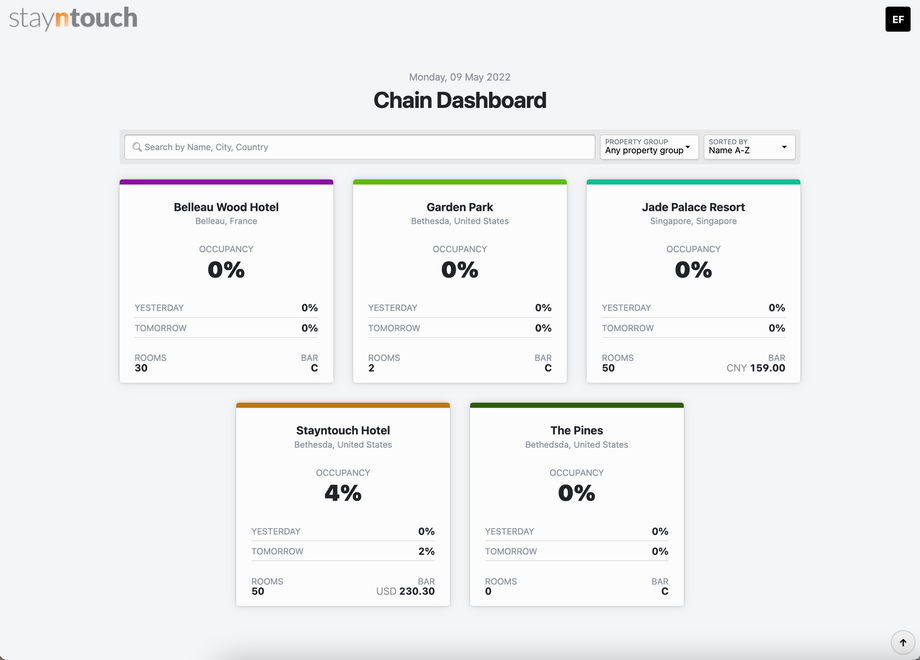The image size is (920, 660).
Task: Click Jade Palace Resort's rooms count 50
Action: click(608, 368)
